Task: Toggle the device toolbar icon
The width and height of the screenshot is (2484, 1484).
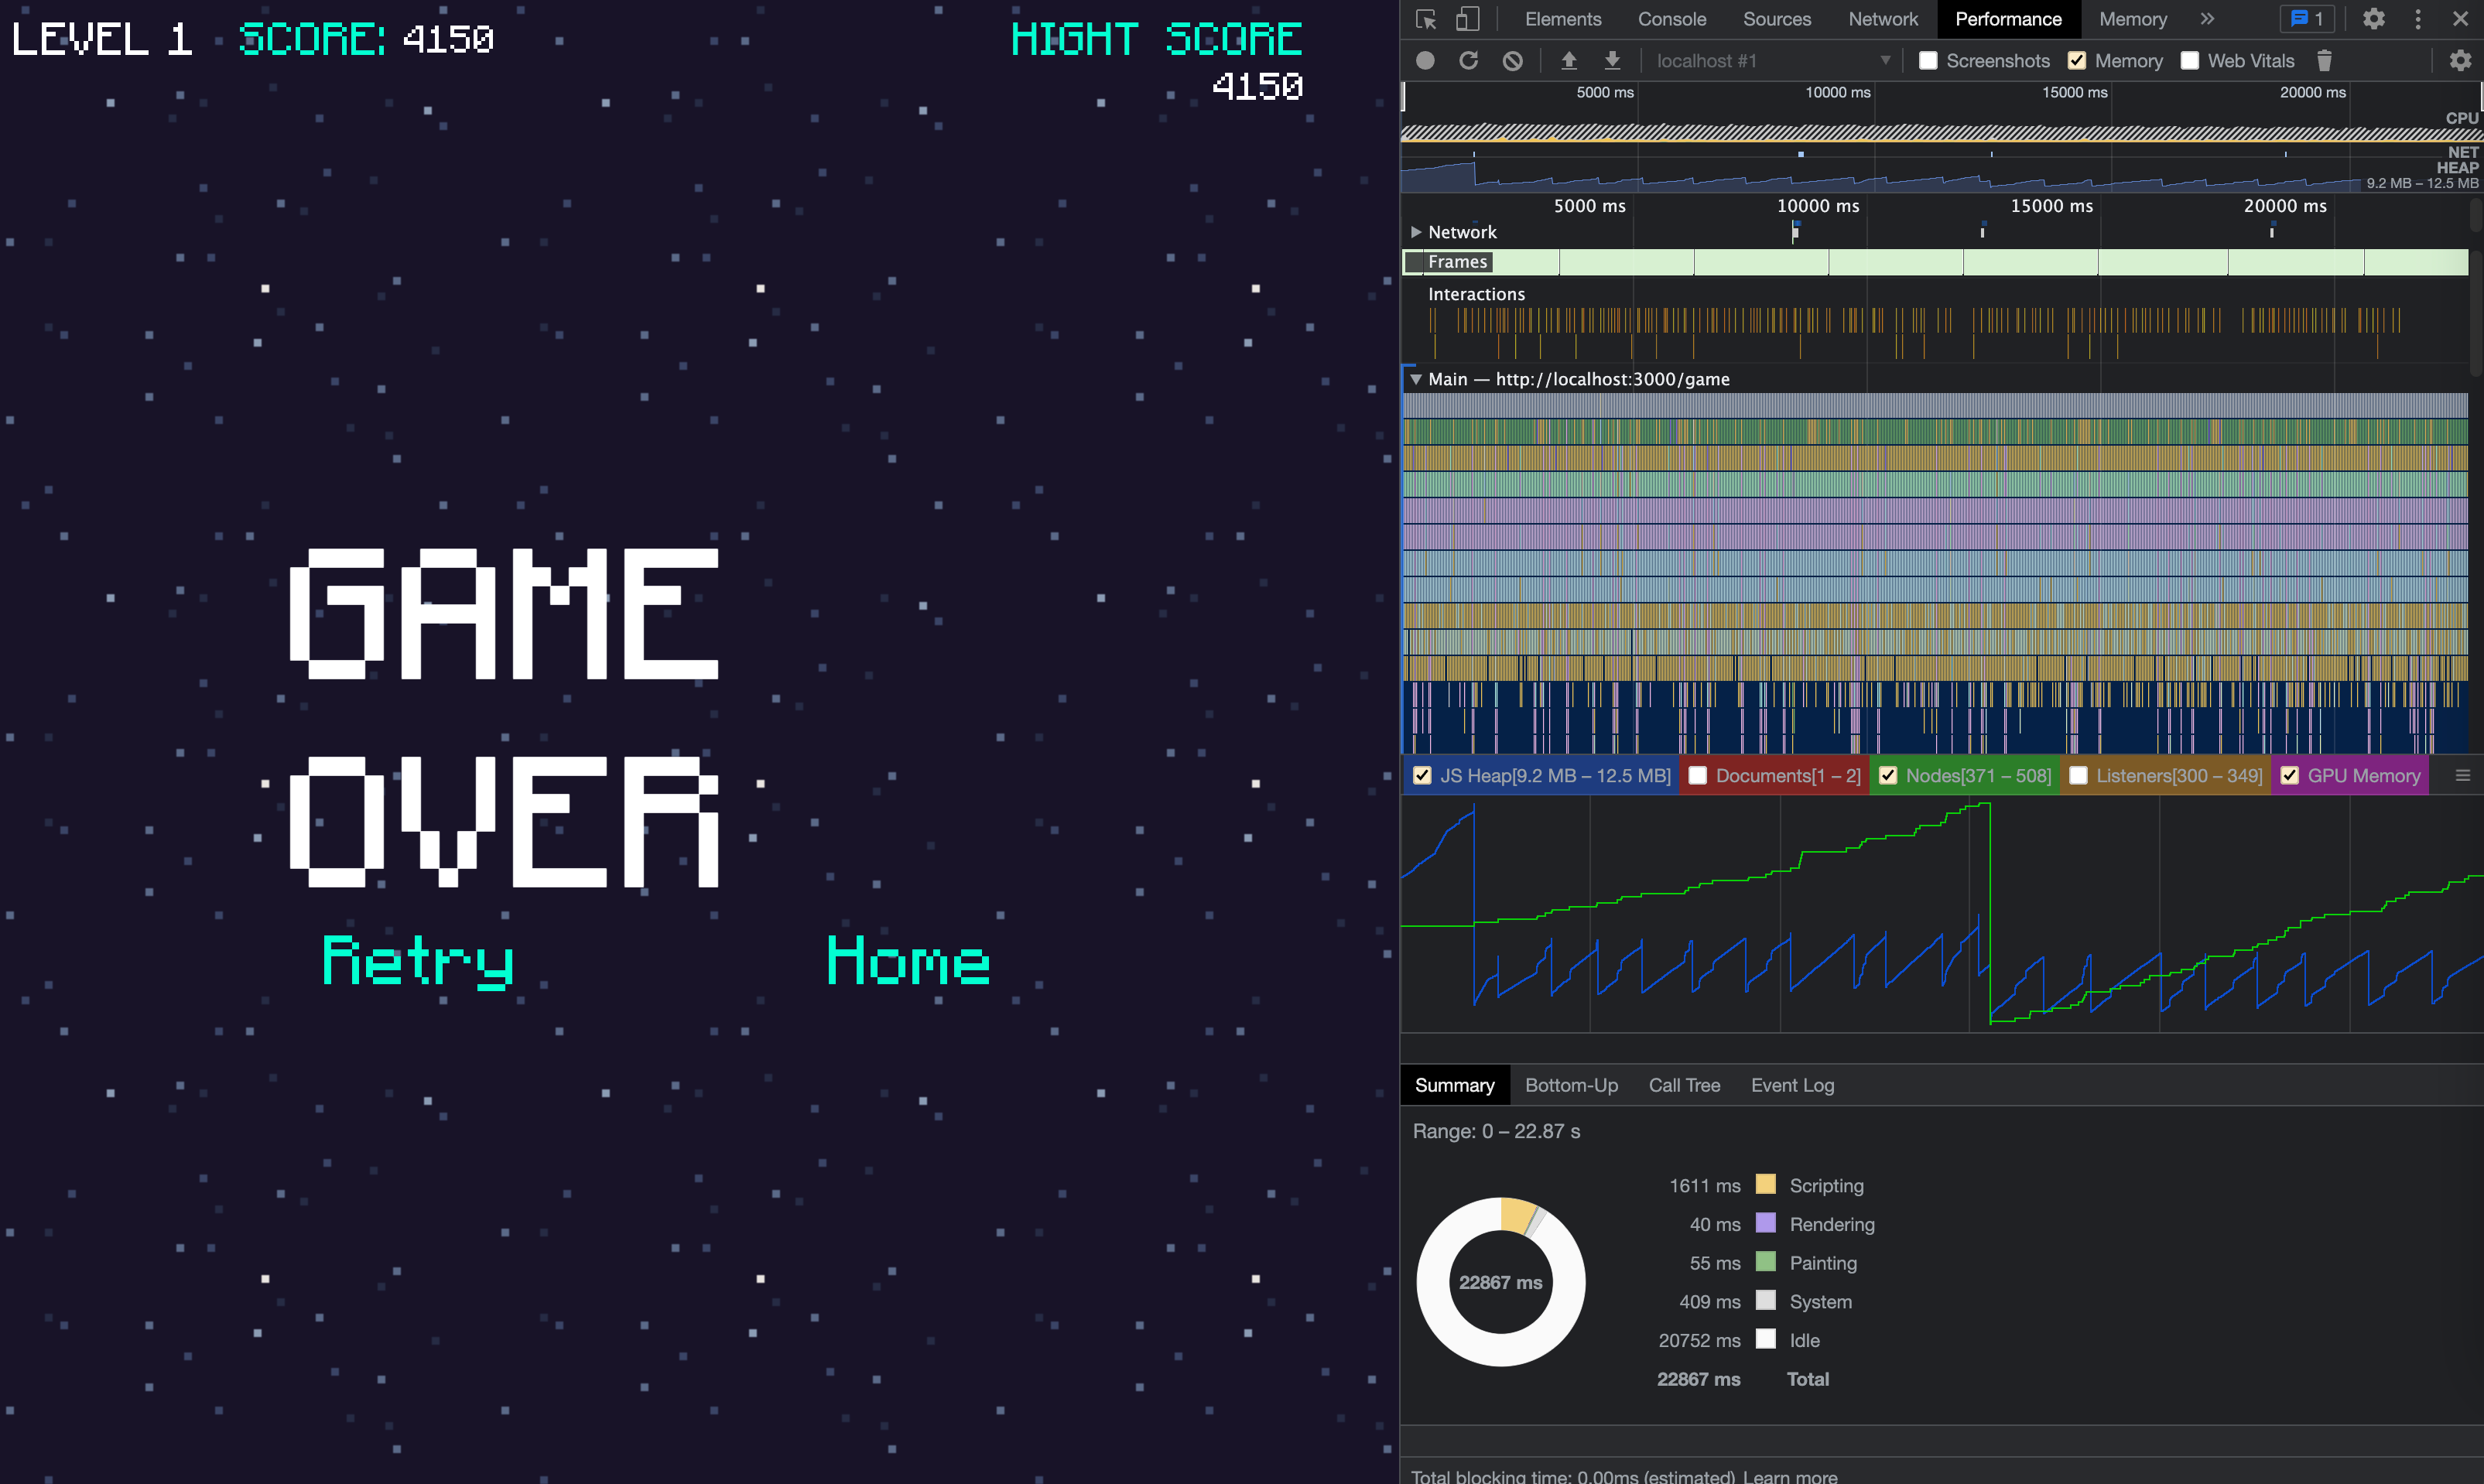Action: click(x=1467, y=19)
